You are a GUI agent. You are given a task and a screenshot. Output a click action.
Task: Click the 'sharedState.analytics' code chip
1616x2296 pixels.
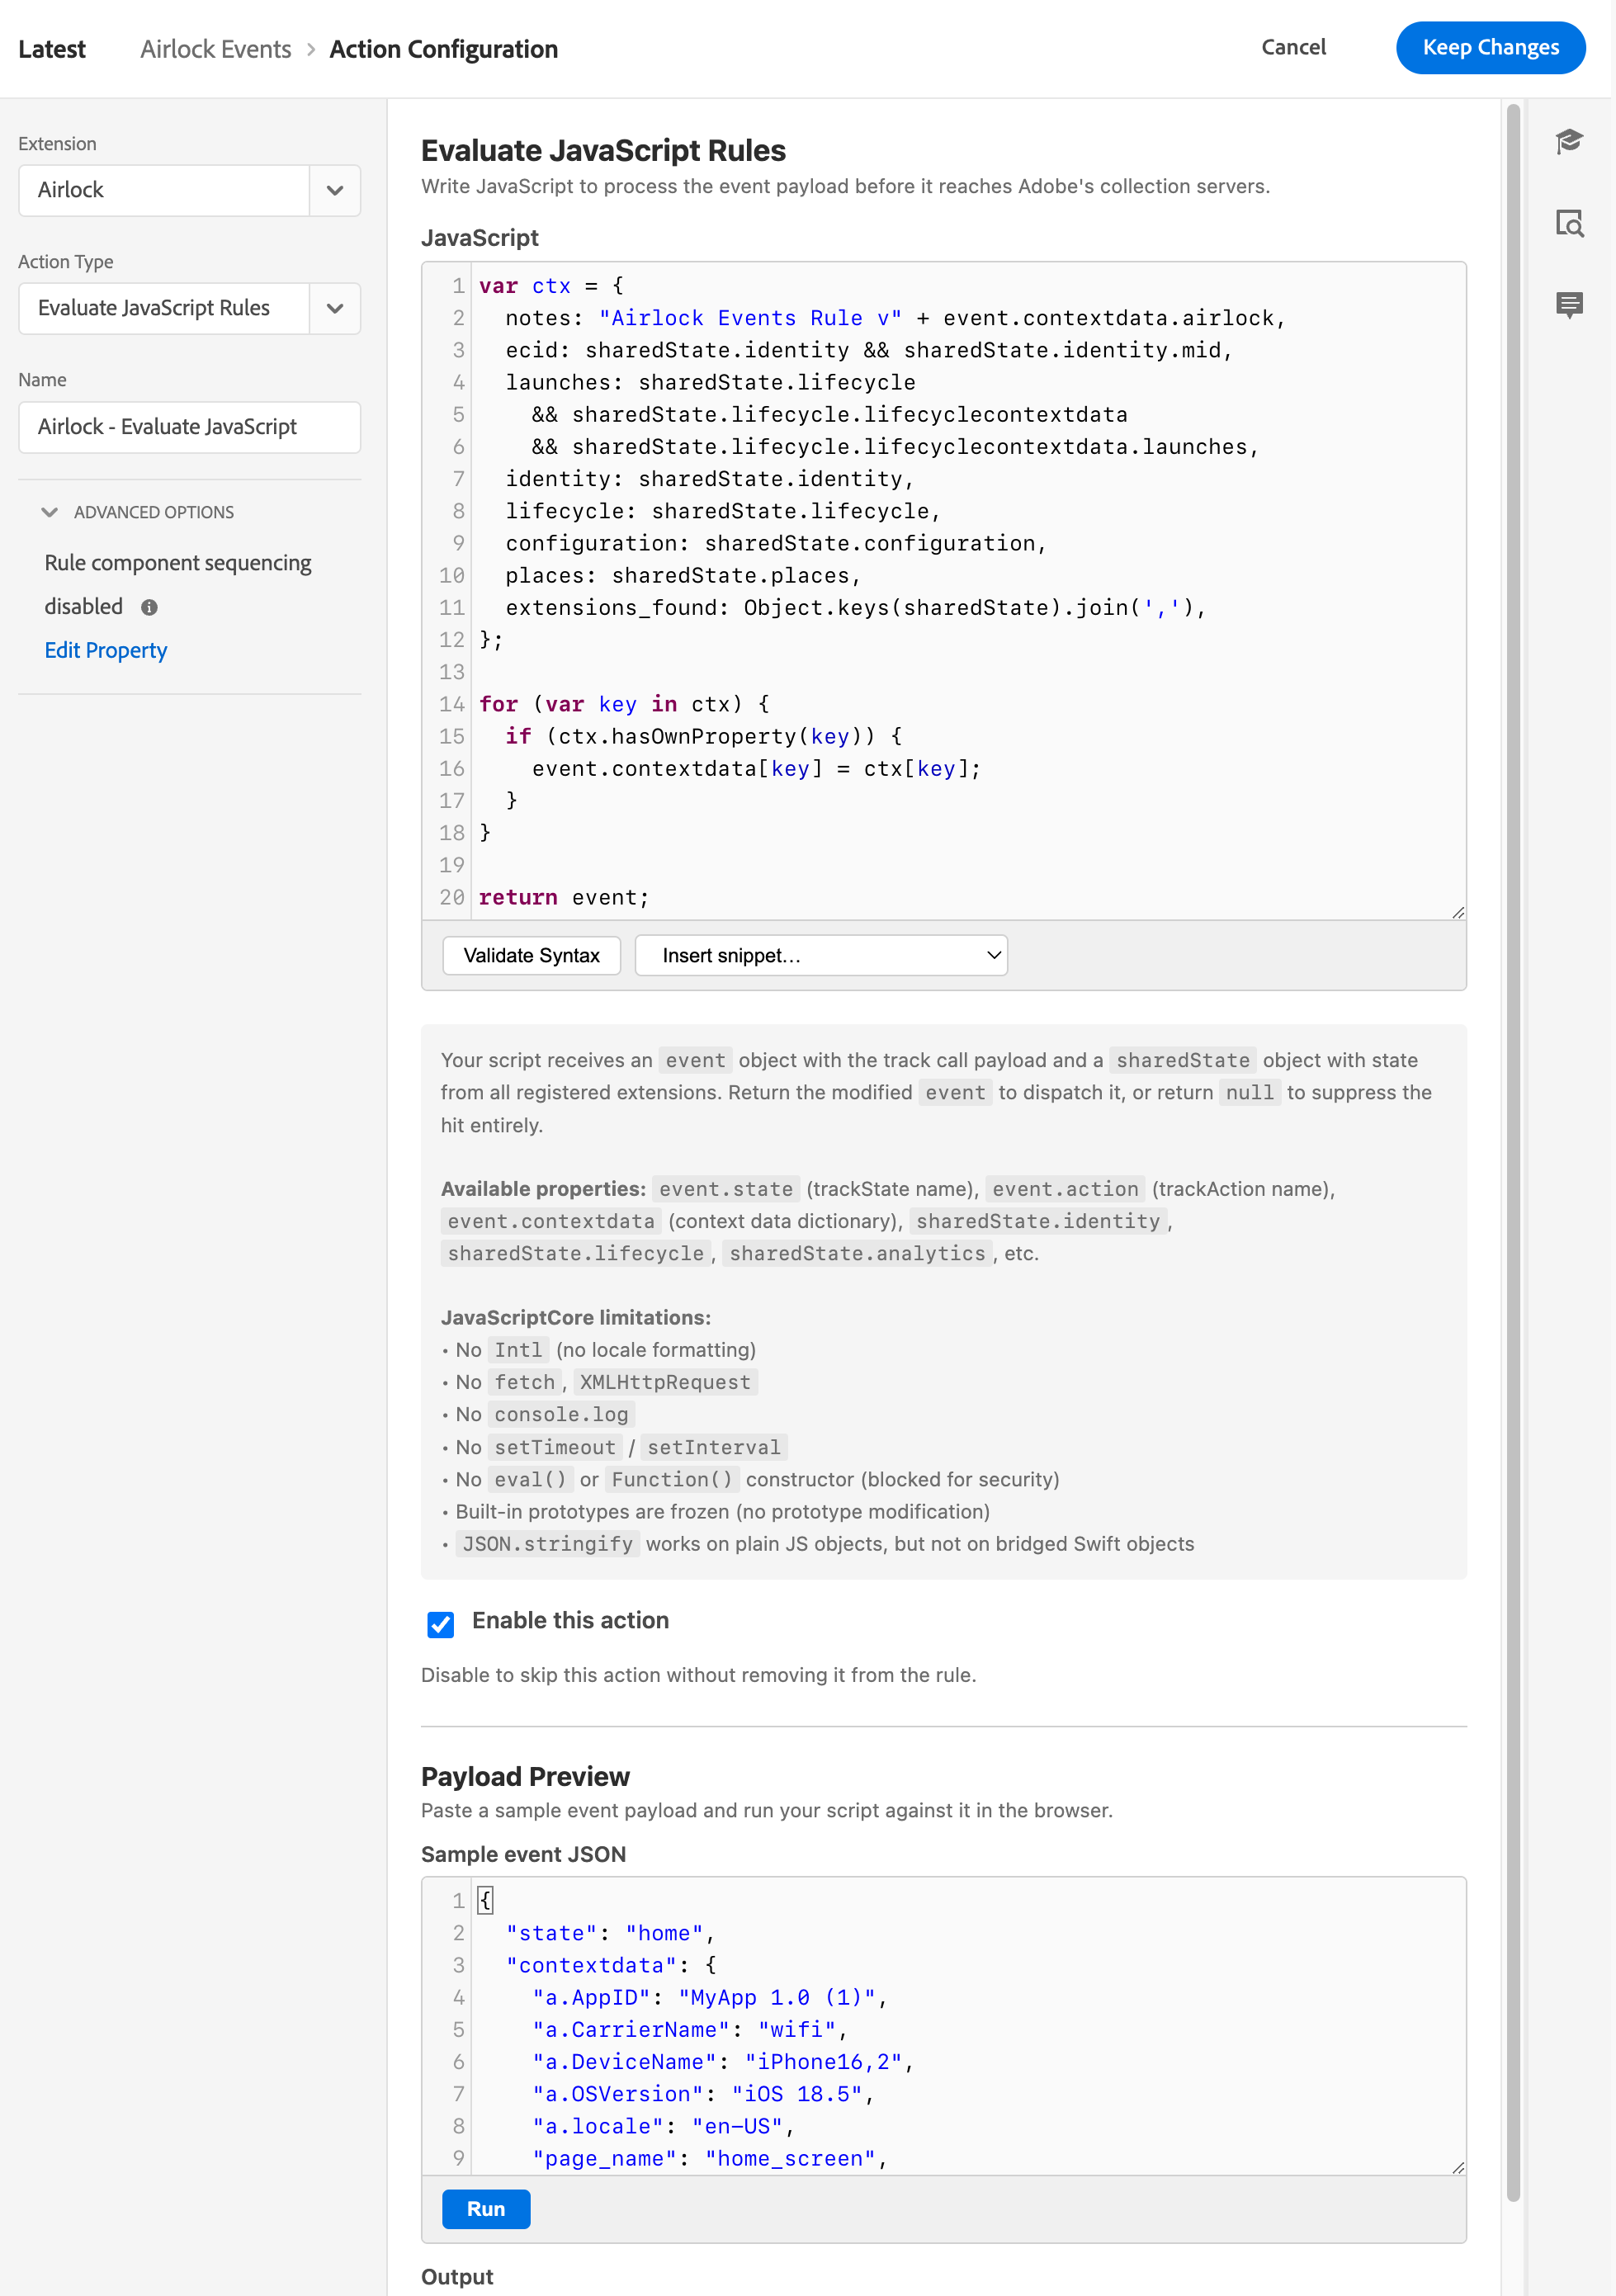pos(857,1254)
